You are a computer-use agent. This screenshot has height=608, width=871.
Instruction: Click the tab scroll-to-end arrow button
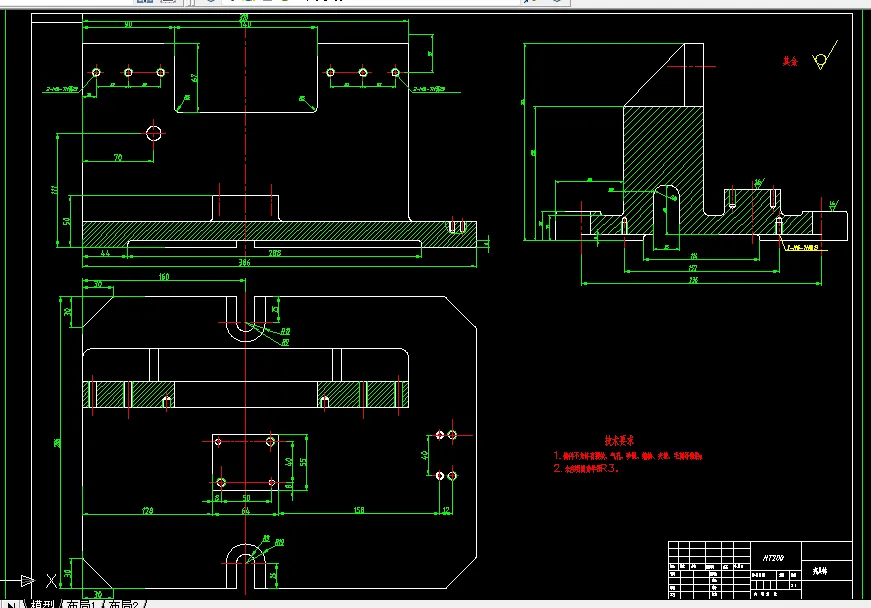pos(10,605)
